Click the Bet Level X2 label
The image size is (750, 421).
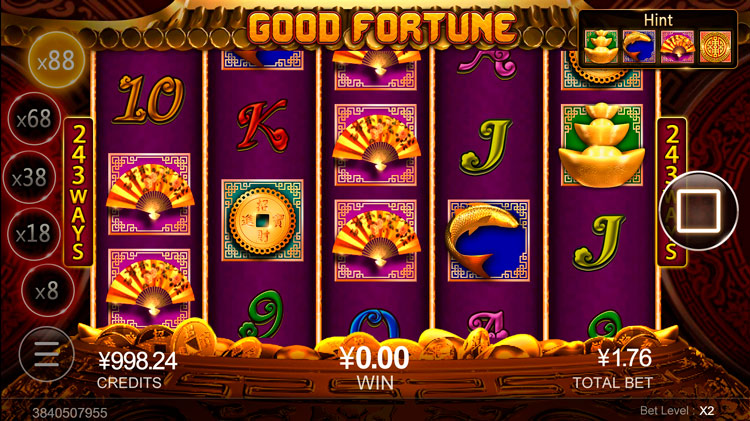[x=677, y=410]
